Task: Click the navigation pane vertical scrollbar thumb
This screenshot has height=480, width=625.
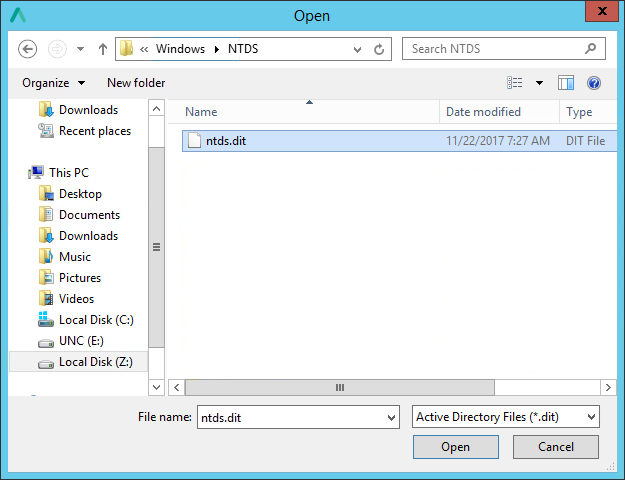Action: click(156, 247)
